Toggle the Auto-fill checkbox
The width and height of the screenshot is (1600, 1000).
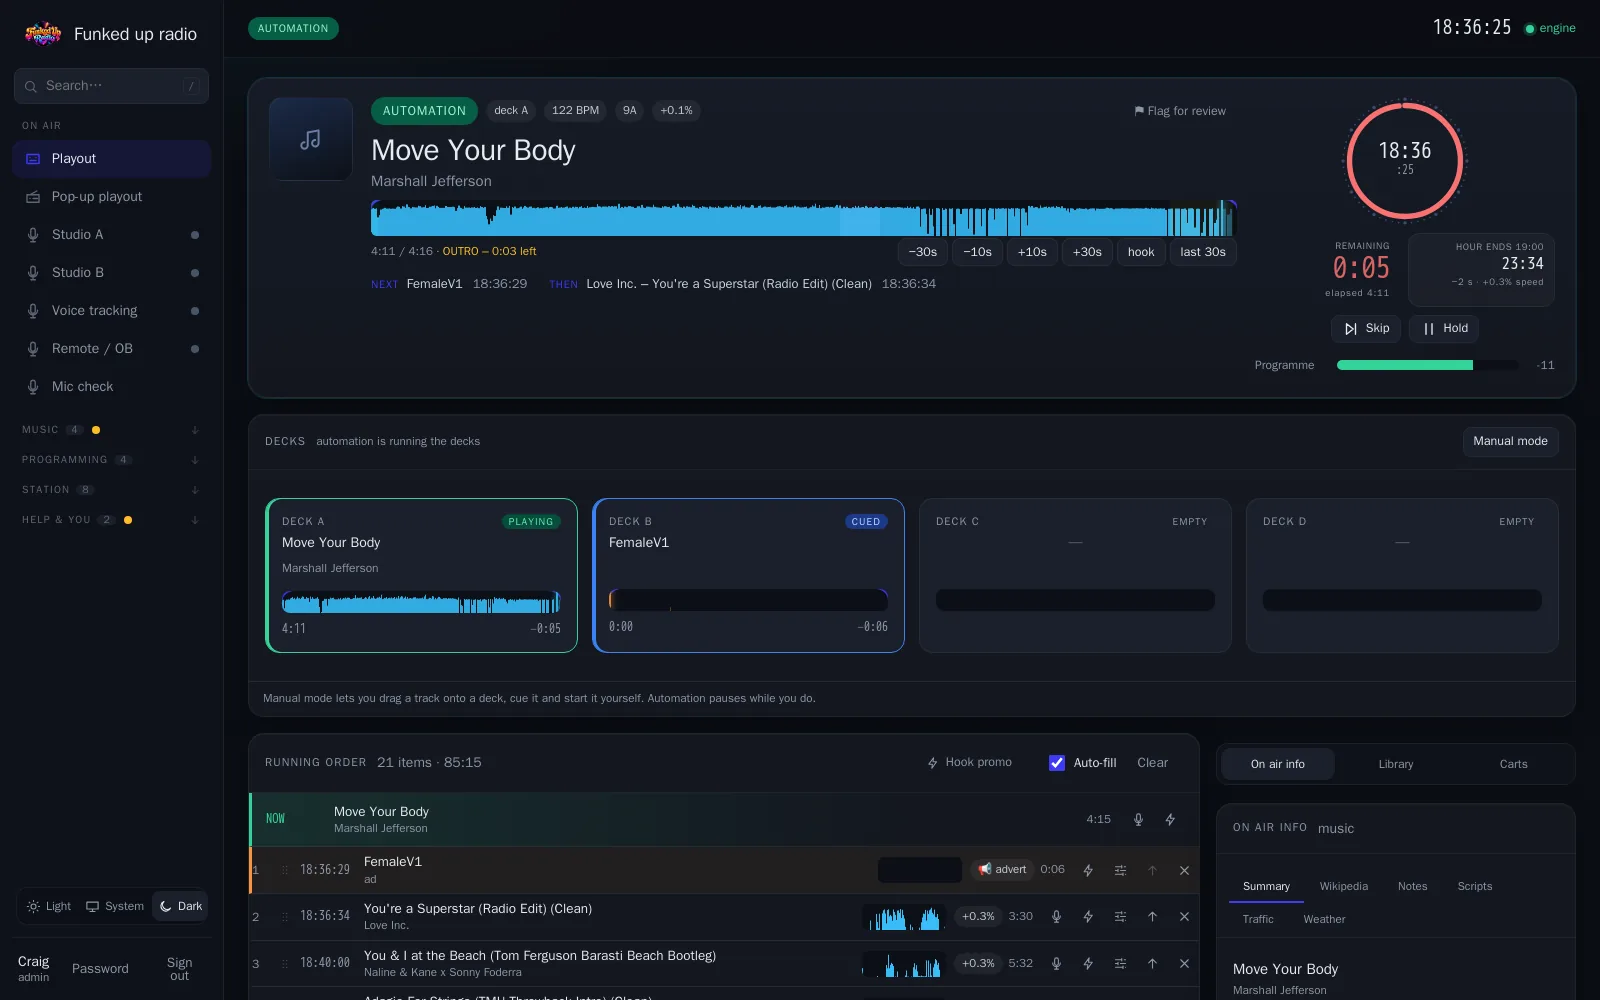pyautogui.click(x=1057, y=763)
